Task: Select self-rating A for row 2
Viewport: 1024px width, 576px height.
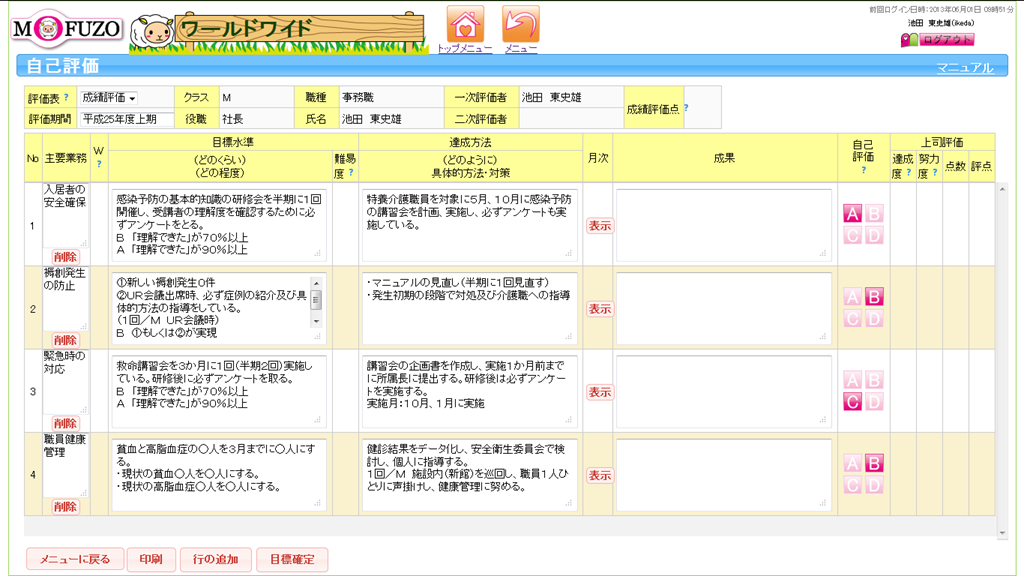Action: [x=852, y=297]
